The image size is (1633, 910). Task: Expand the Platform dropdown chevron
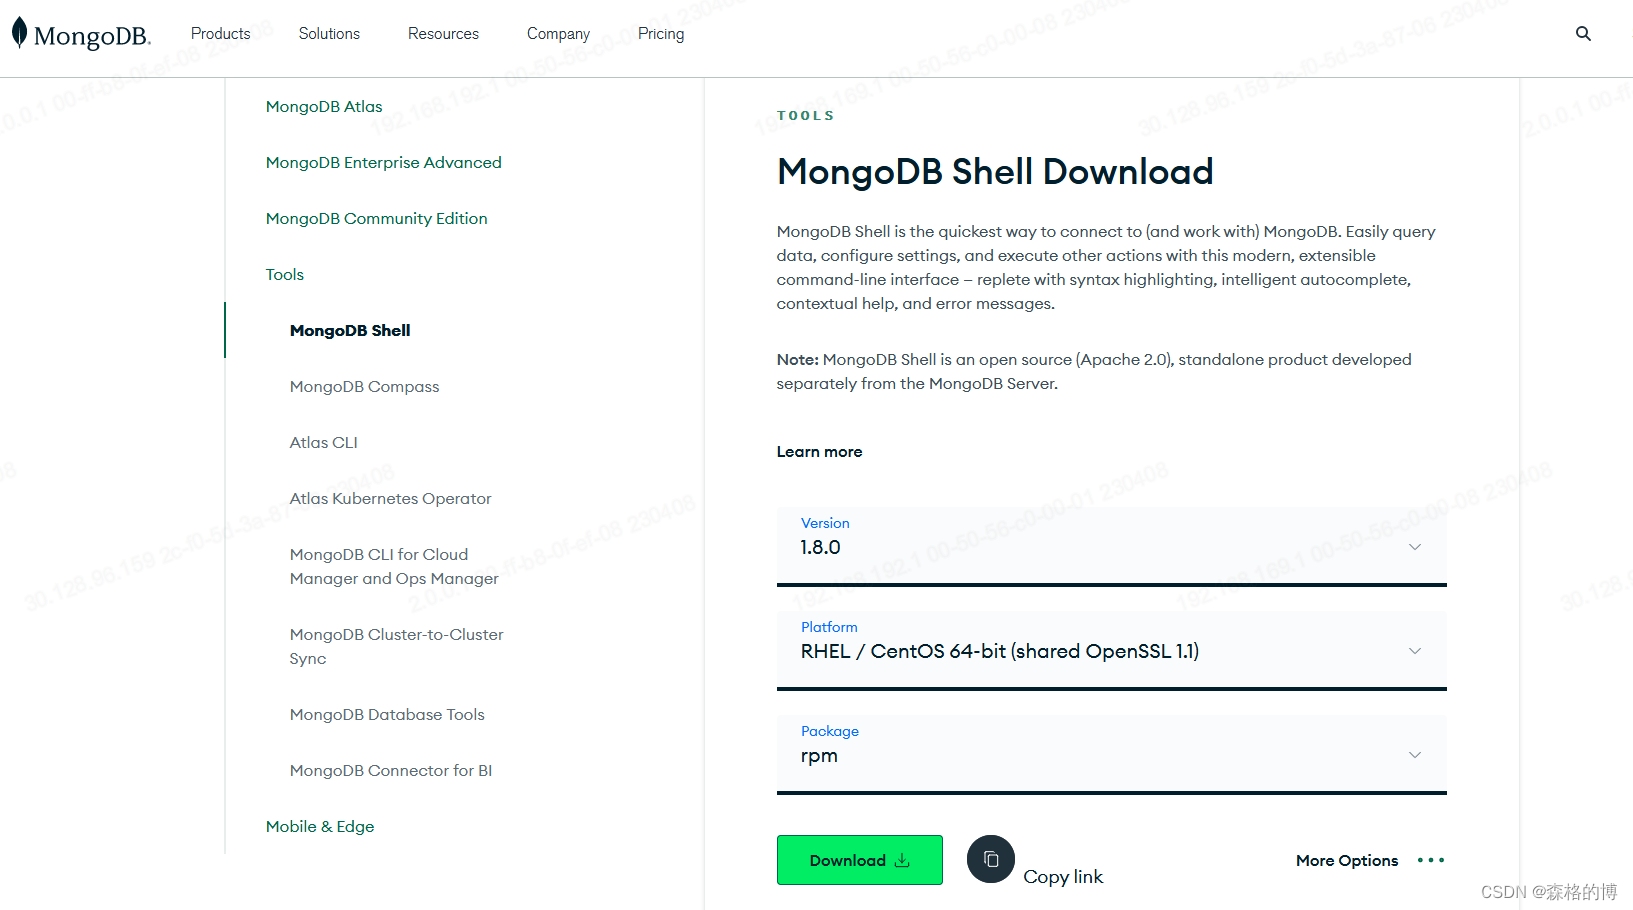[1415, 651]
